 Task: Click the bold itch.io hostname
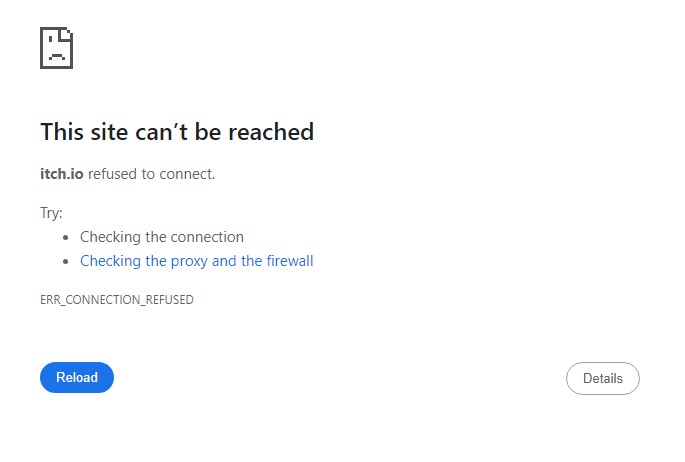click(62, 174)
